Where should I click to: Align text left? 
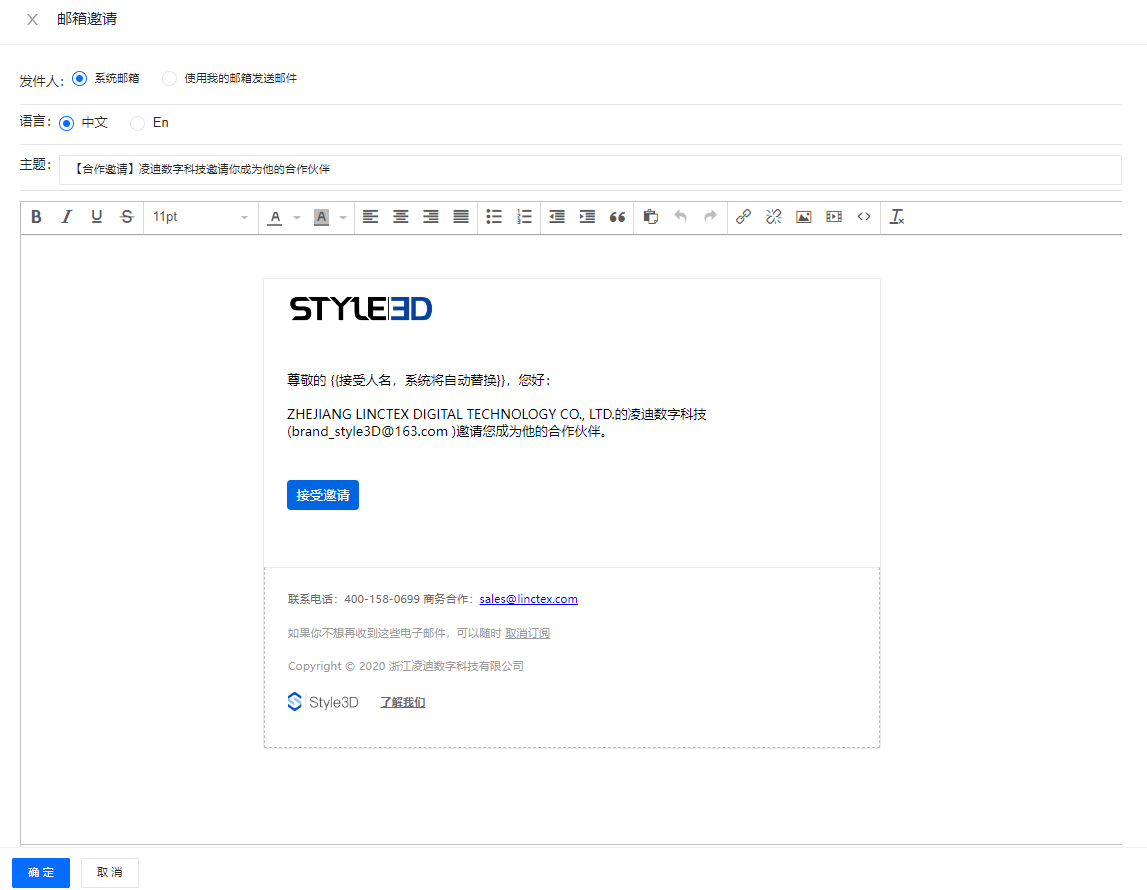(x=370, y=216)
